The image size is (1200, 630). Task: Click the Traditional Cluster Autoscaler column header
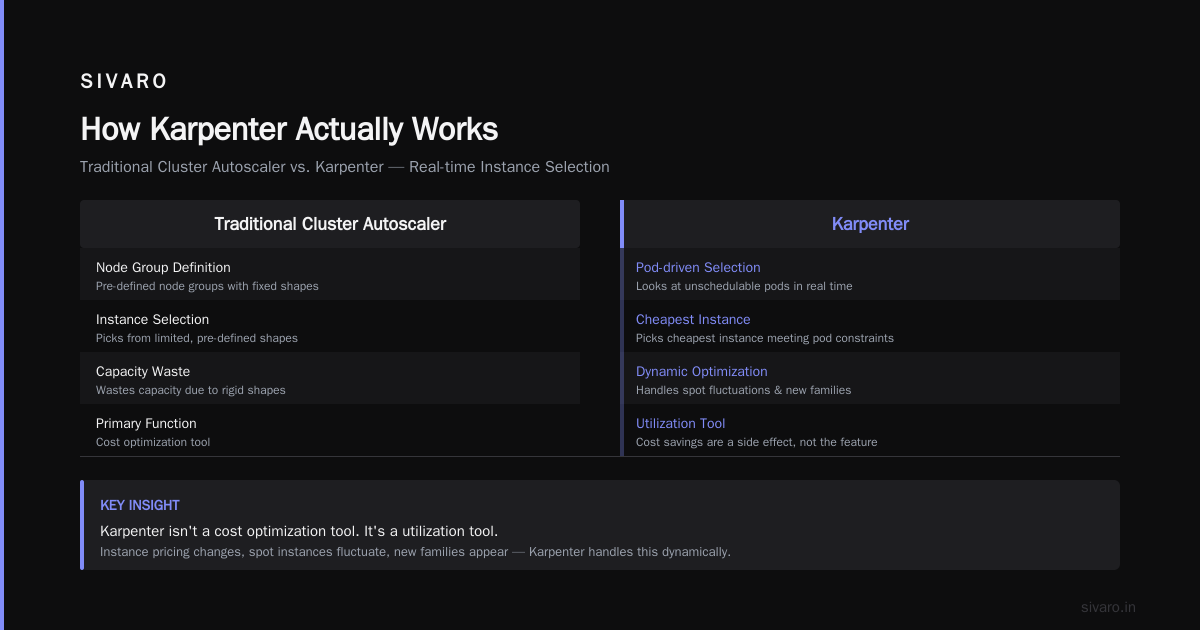330,224
